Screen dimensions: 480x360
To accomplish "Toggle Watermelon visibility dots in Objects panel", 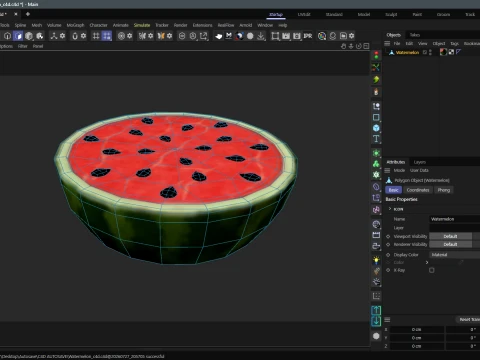I will pyautogui.click(x=430, y=52).
